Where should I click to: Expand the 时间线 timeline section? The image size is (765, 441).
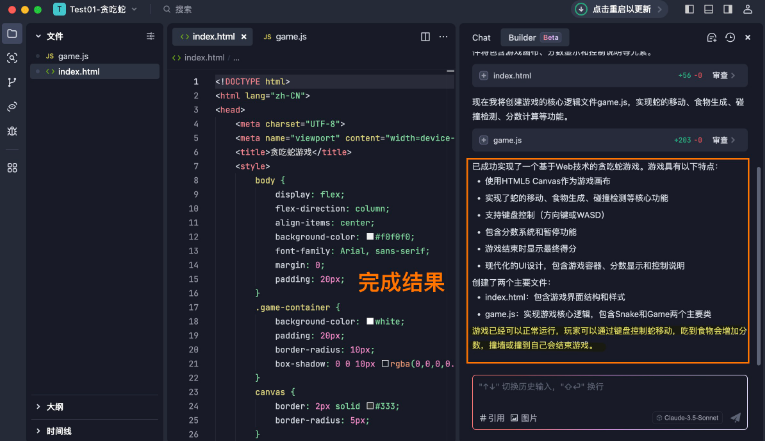pos(58,431)
